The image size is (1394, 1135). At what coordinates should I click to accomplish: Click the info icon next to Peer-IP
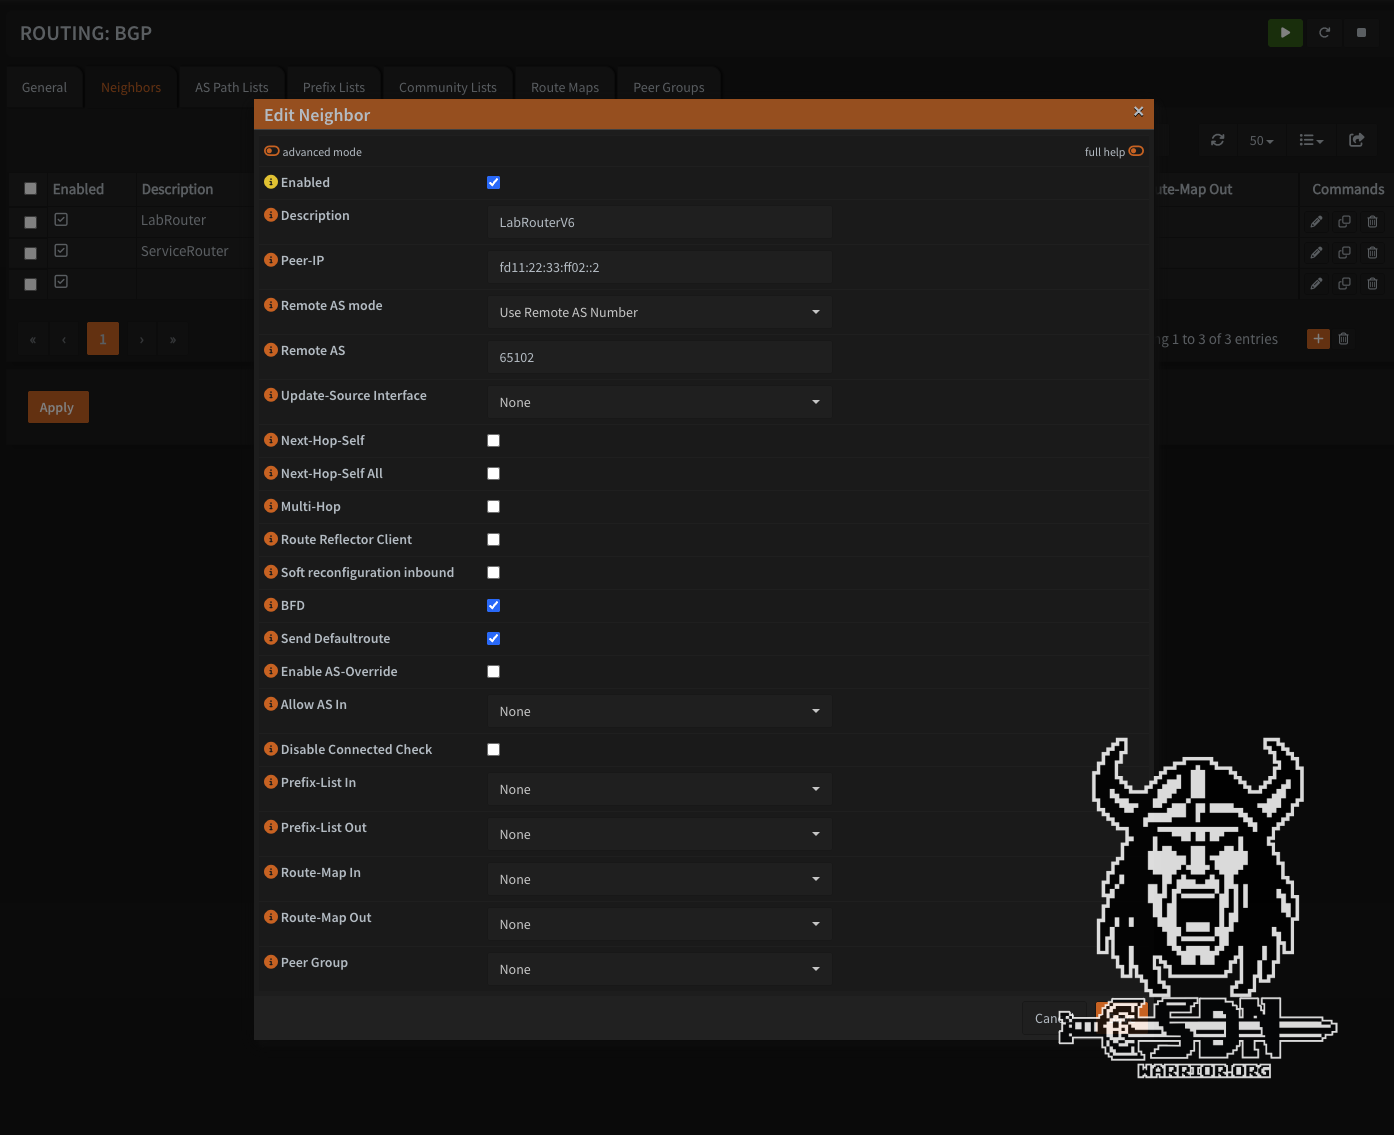(x=271, y=260)
